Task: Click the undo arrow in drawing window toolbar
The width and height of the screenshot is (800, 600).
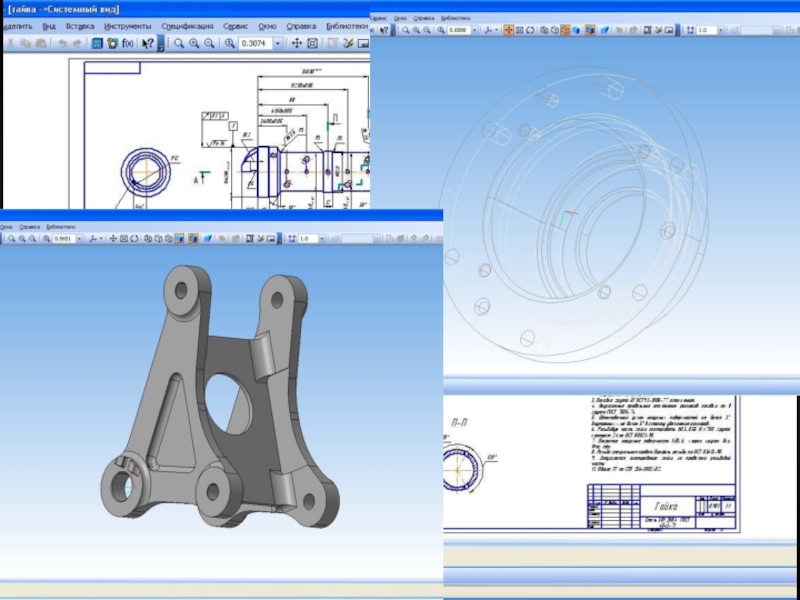Action: [x=62, y=44]
